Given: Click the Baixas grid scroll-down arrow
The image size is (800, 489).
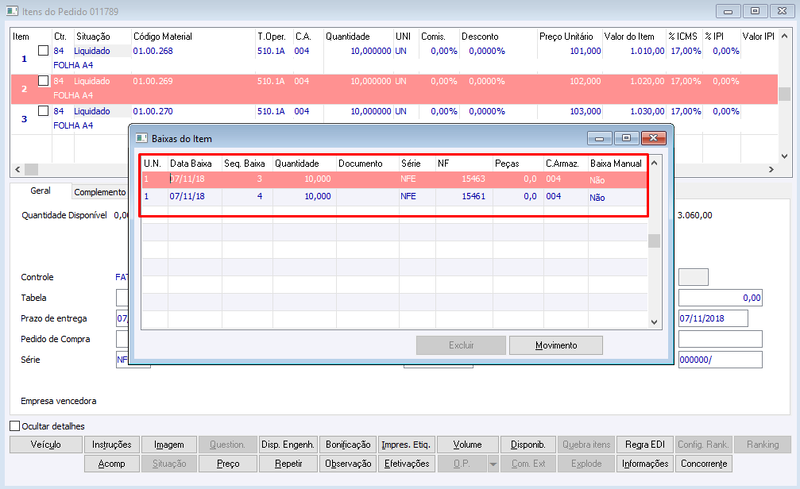Looking at the screenshot, I should pyautogui.click(x=654, y=322).
